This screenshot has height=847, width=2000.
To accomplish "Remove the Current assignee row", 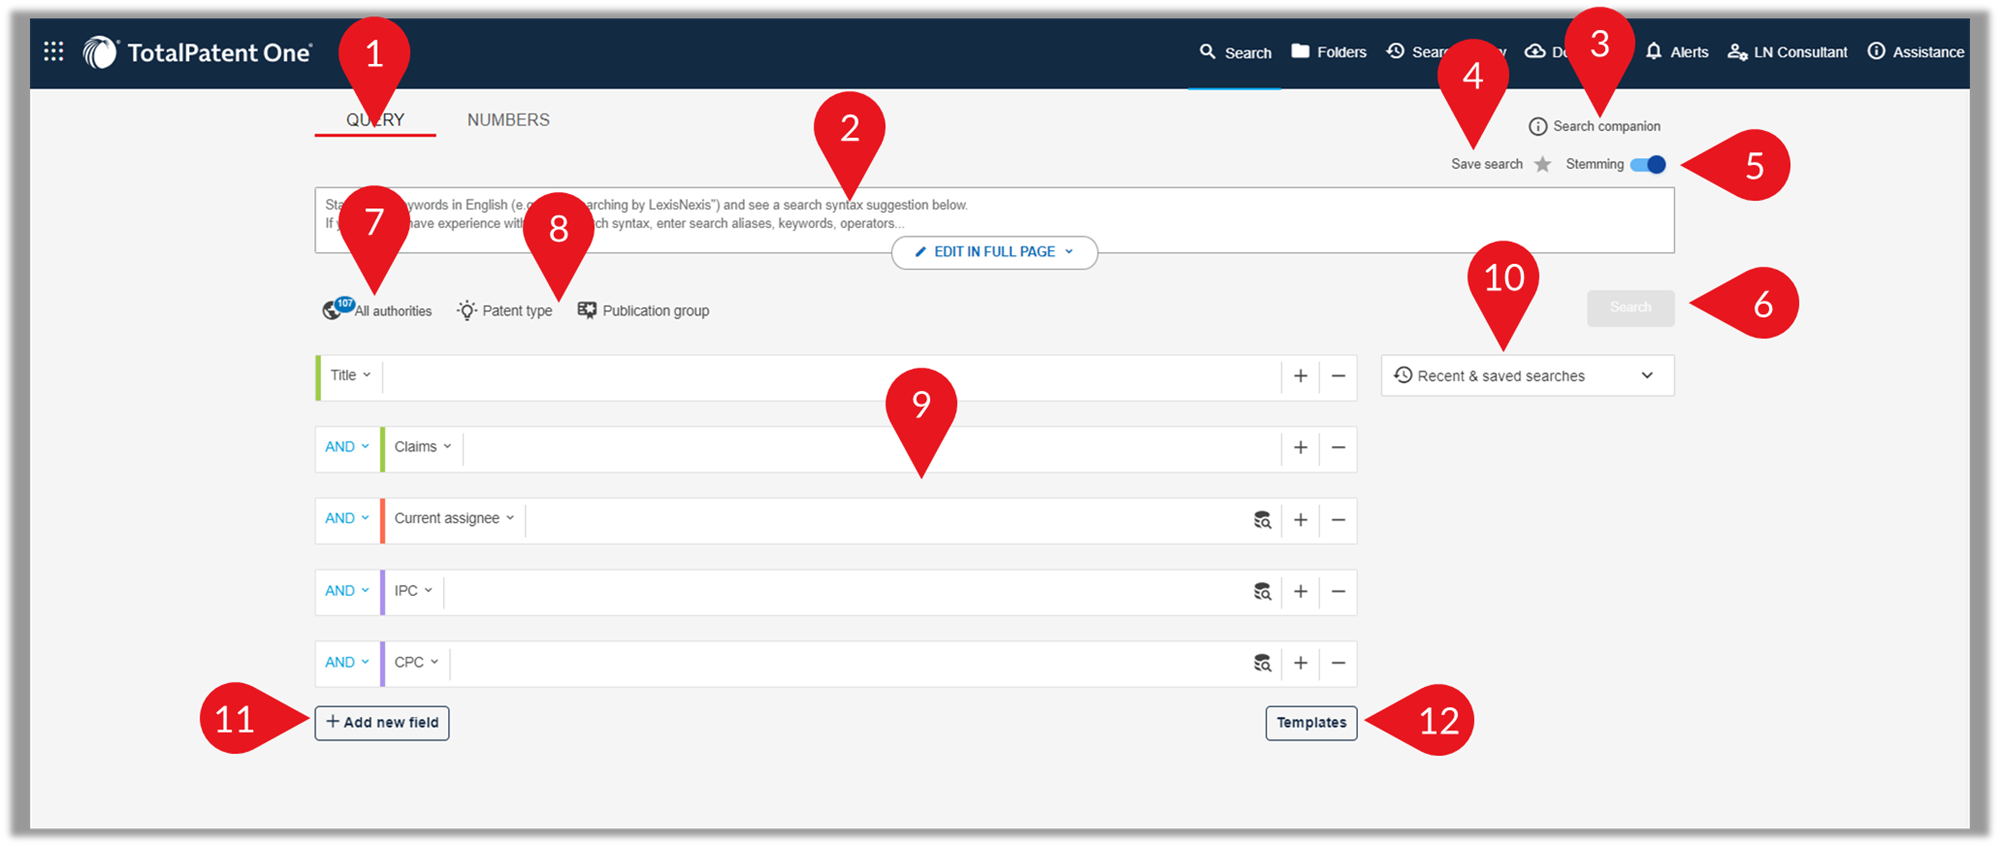I will (1338, 520).
